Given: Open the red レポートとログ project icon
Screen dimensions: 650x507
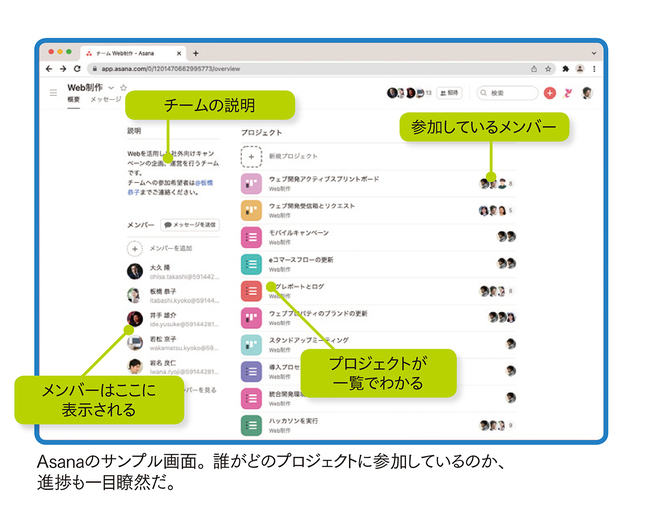Looking at the screenshot, I should (x=251, y=291).
